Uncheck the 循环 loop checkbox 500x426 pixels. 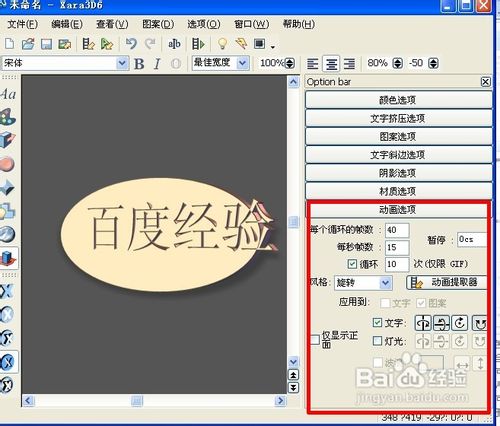[x=352, y=264]
